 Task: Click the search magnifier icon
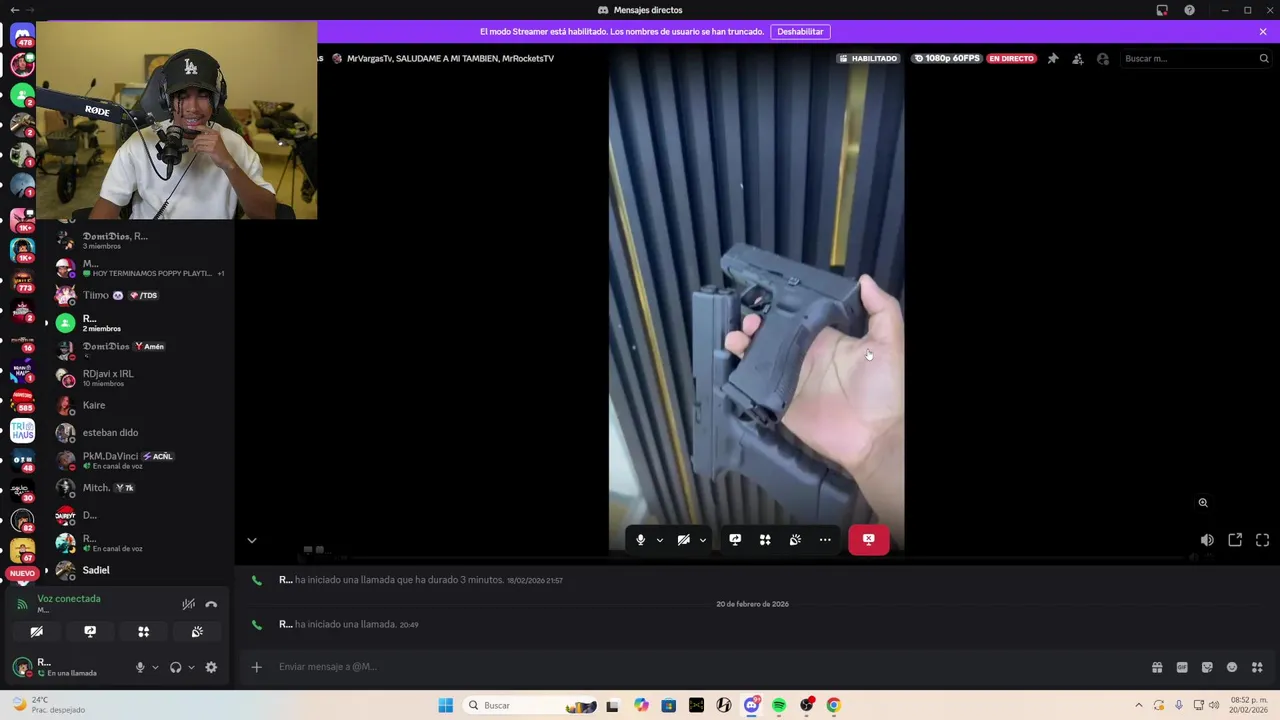click(x=1264, y=59)
